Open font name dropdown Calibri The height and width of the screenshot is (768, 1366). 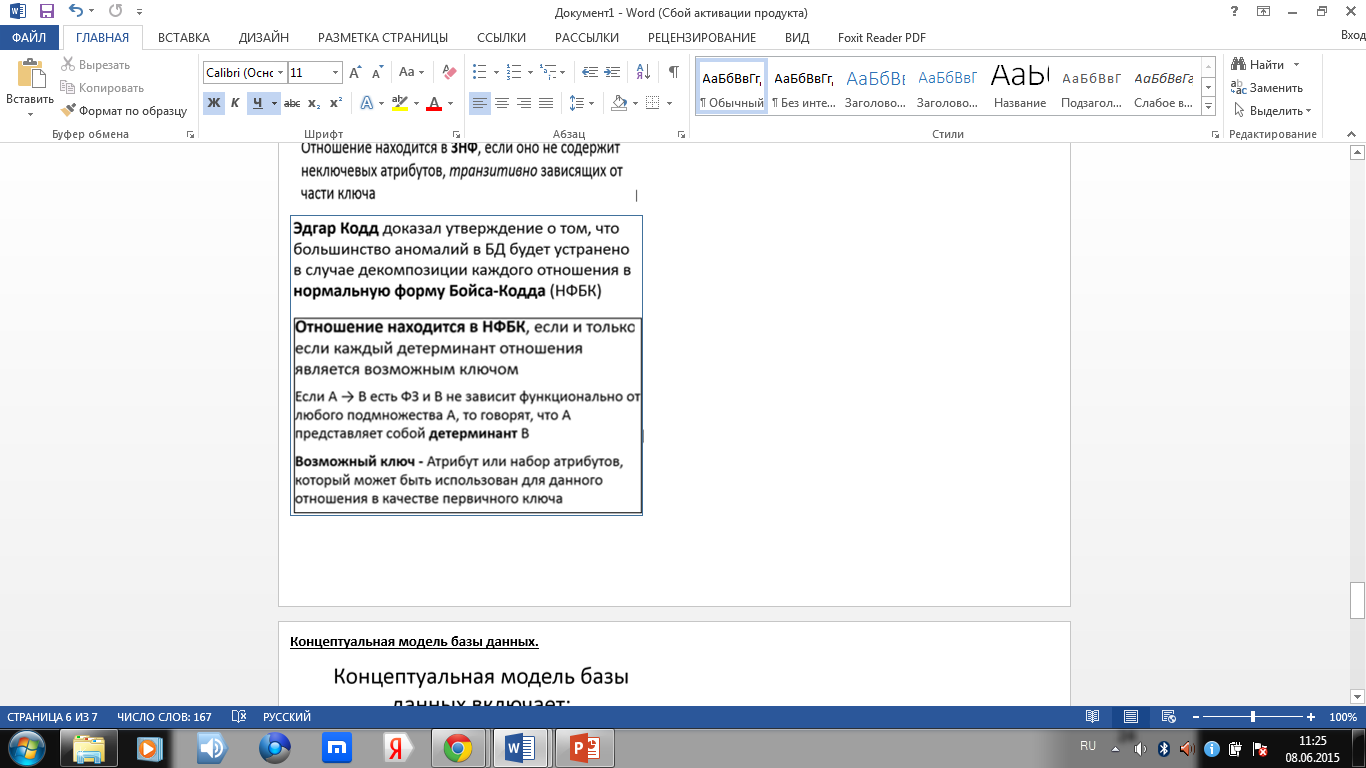click(x=280, y=72)
